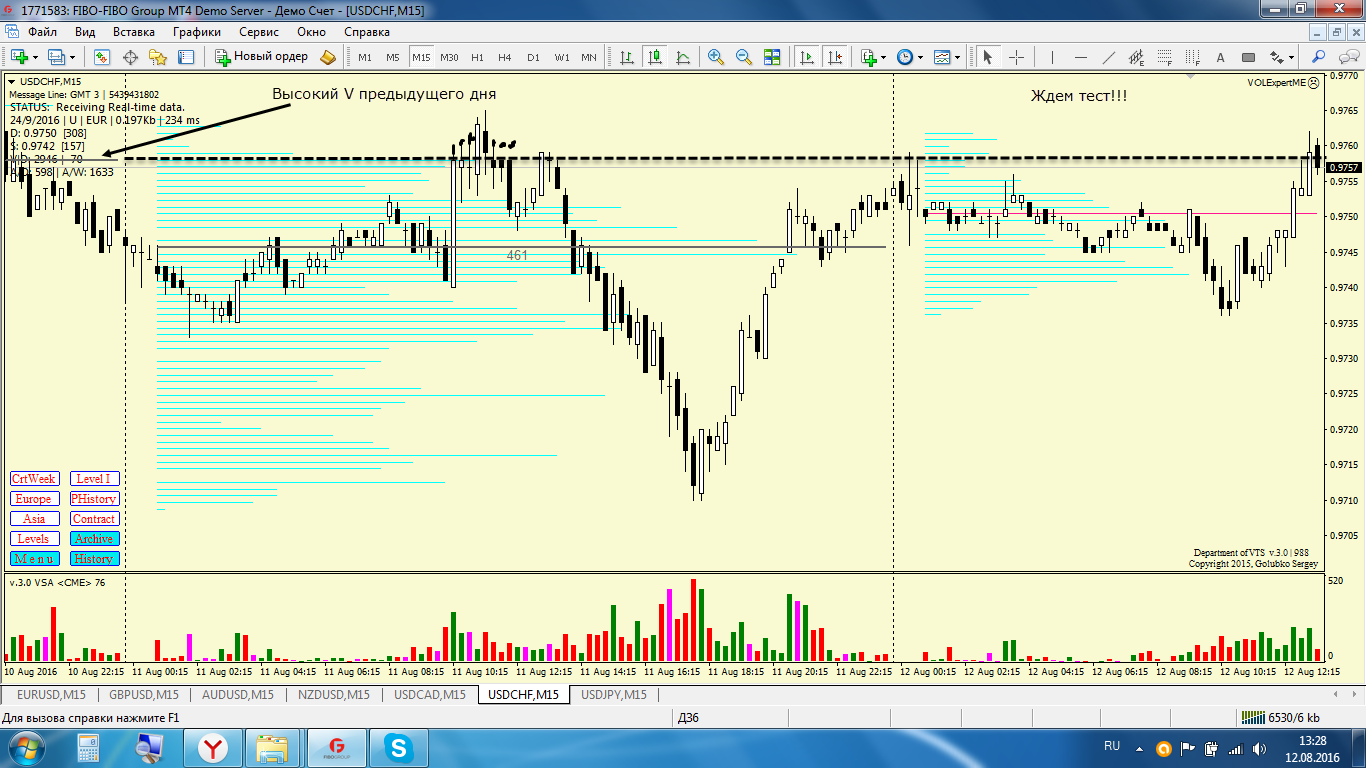This screenshot has height=768, width=1366.
Task: Click the Новый ордер button
Action: coord(263,57)
